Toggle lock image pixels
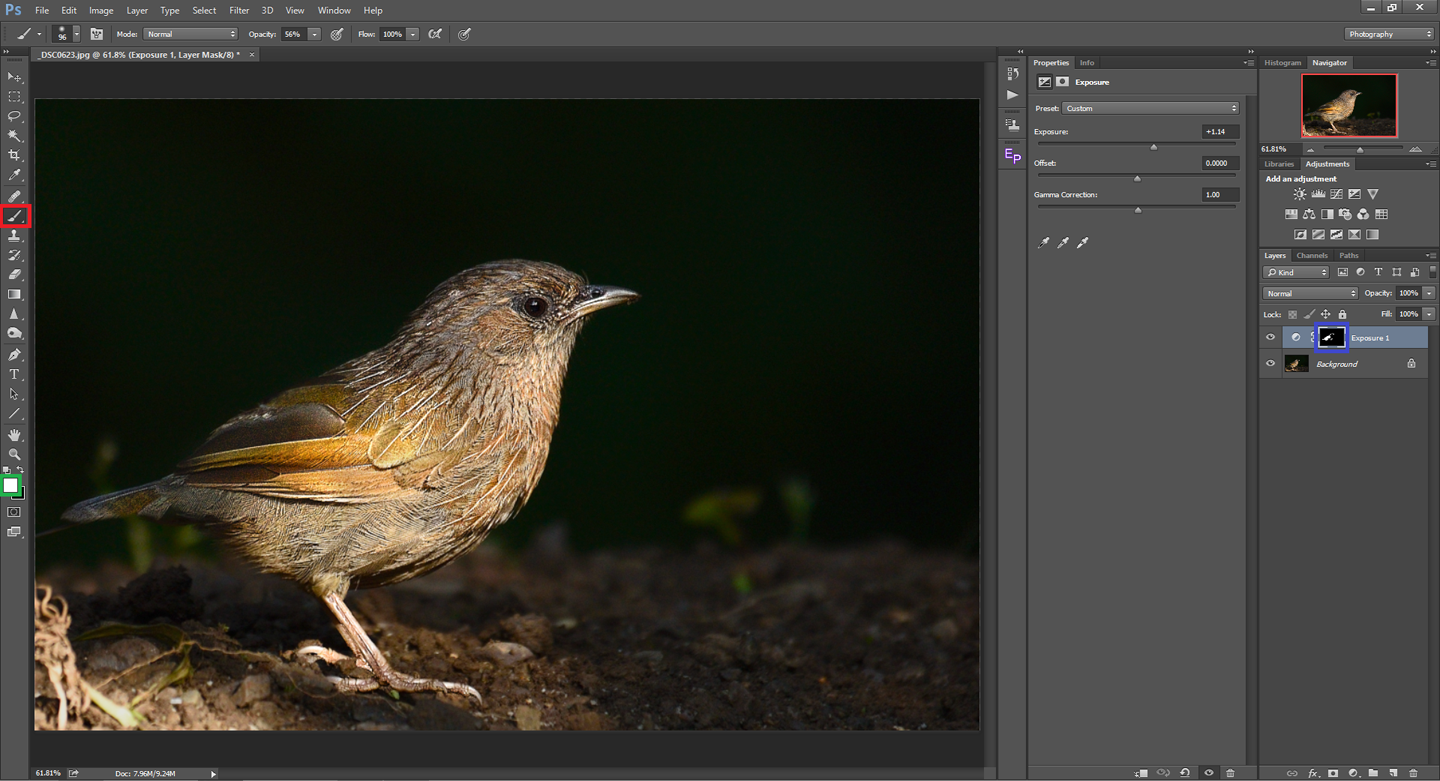 (x=1309, y=314)
